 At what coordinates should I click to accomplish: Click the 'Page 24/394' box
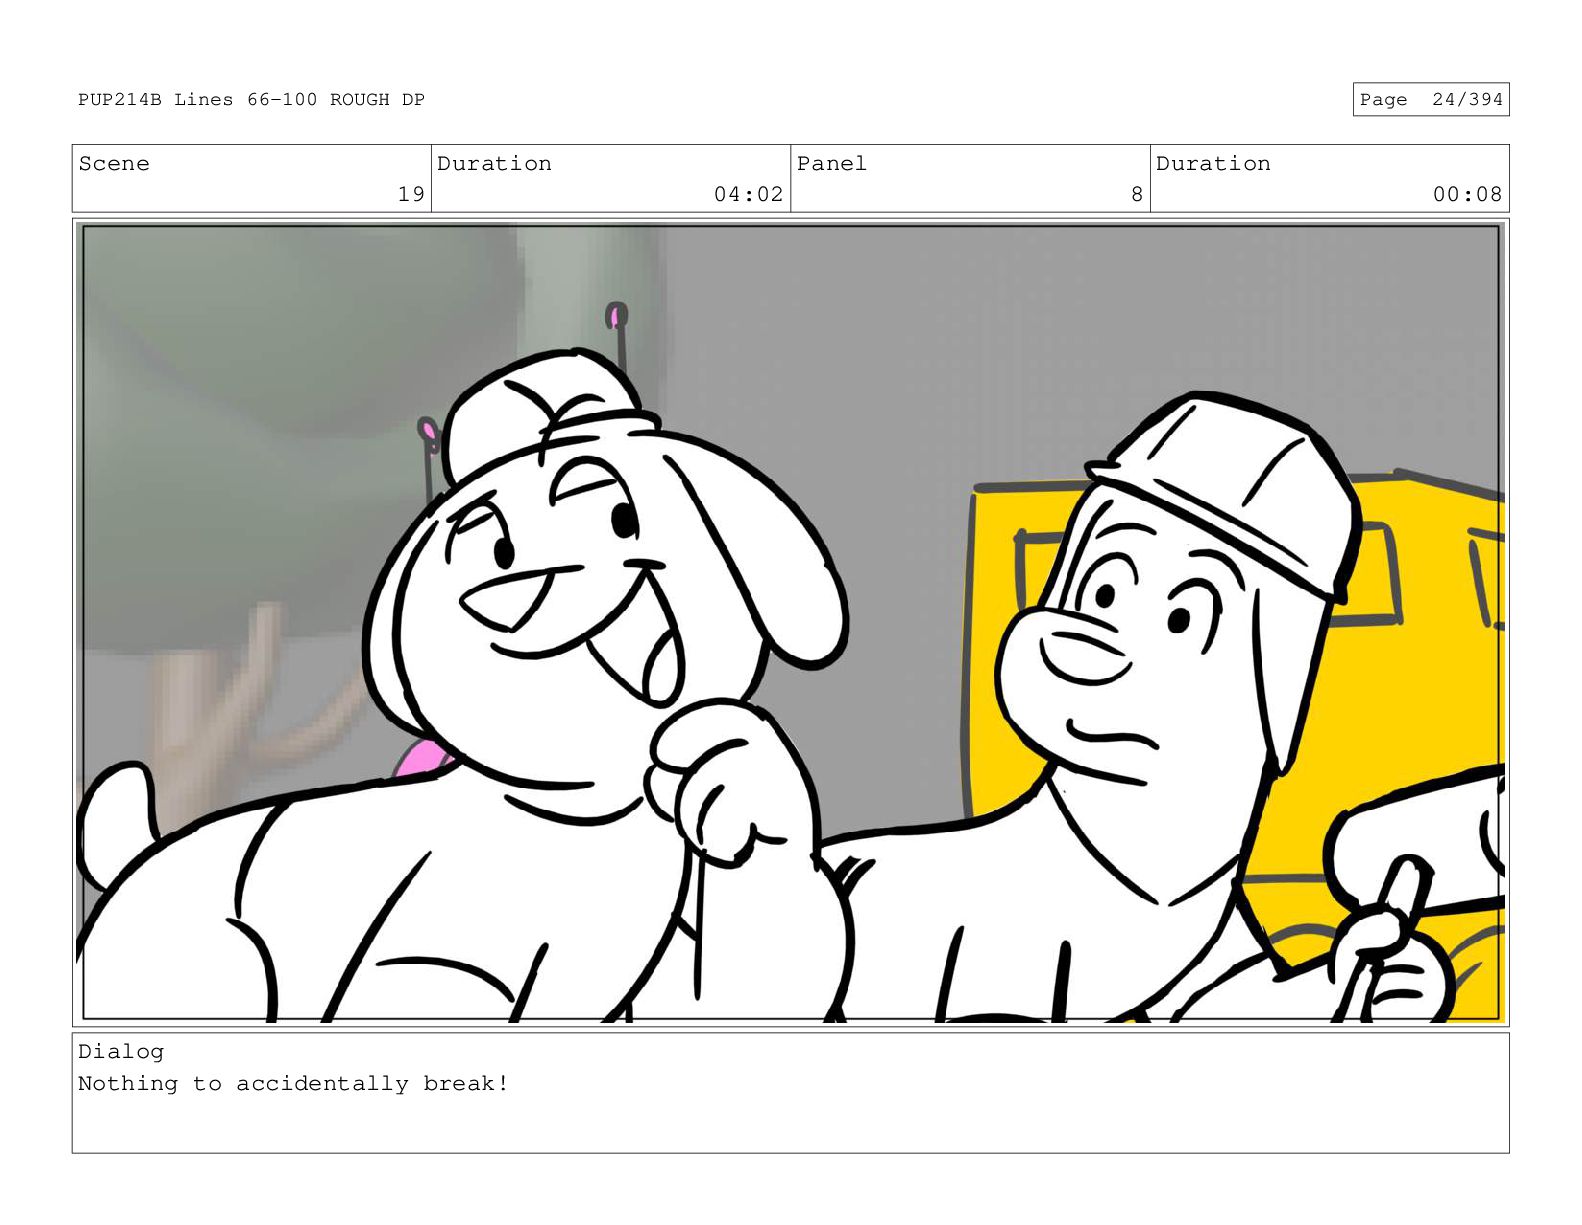pos(1431,100)
